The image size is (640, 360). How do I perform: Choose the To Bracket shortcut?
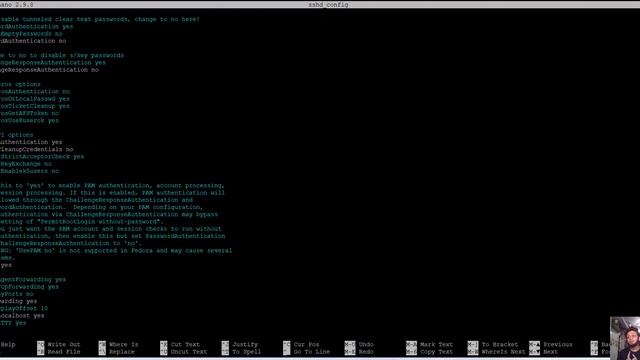pyautogui.click(x=493, y=344)
